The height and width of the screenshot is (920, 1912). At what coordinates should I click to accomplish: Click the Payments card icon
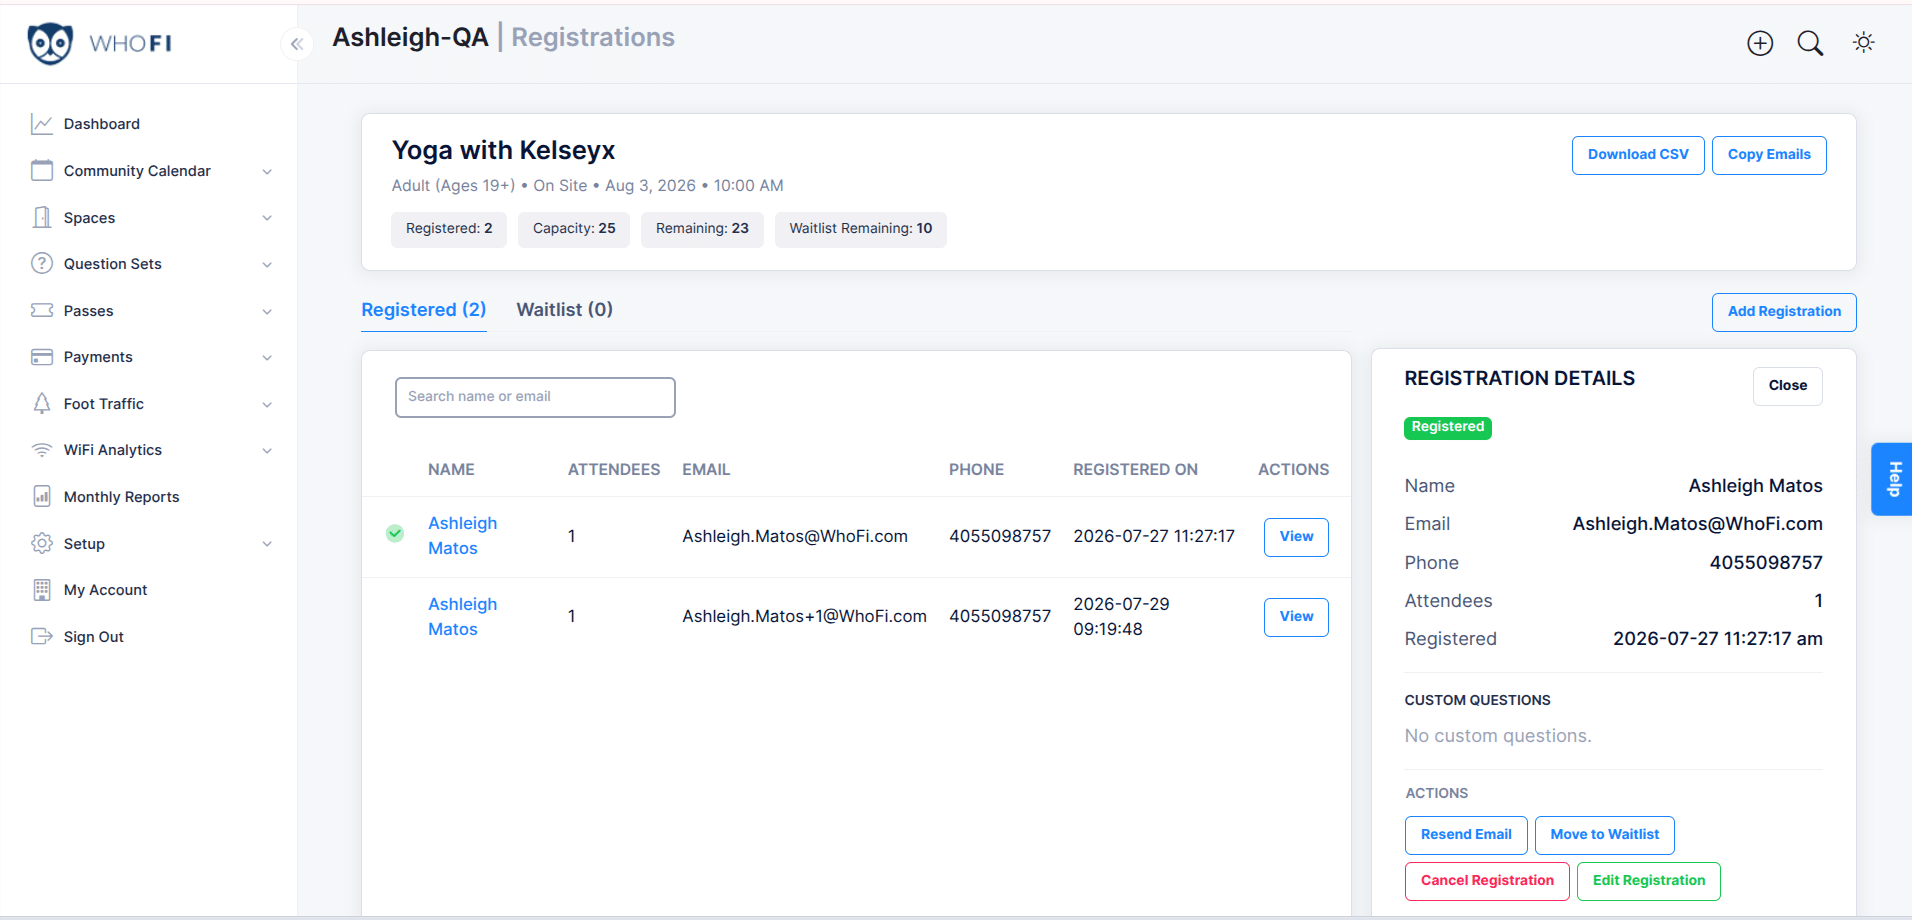pyautogui.click(x=42, y=357)
